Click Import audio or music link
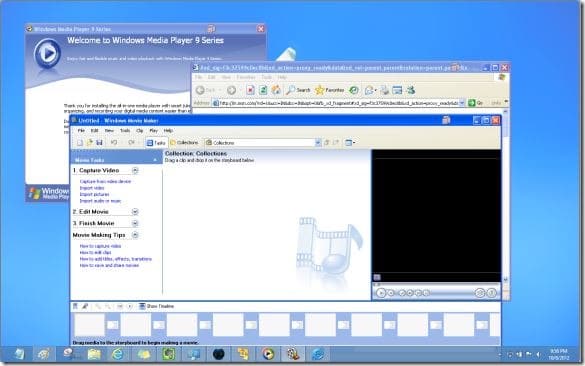 (100, 201)
